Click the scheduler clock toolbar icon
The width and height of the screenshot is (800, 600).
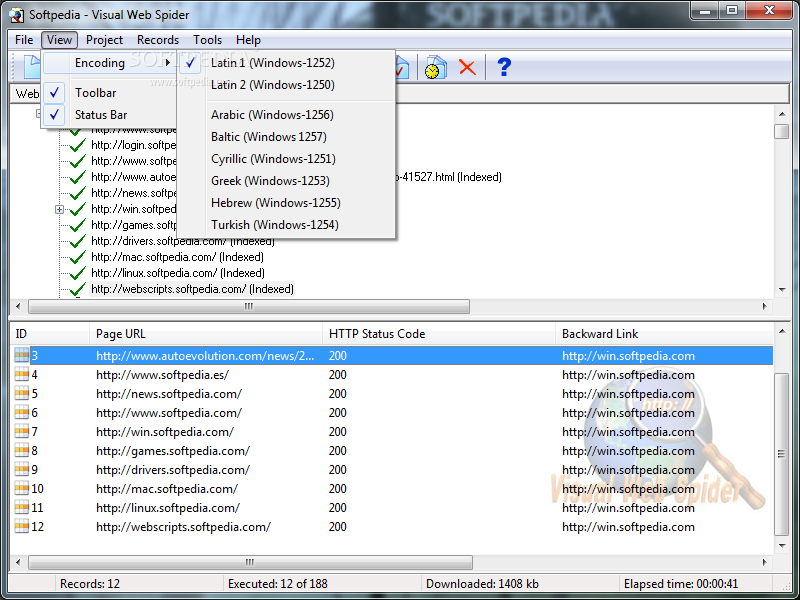[435, 67]
